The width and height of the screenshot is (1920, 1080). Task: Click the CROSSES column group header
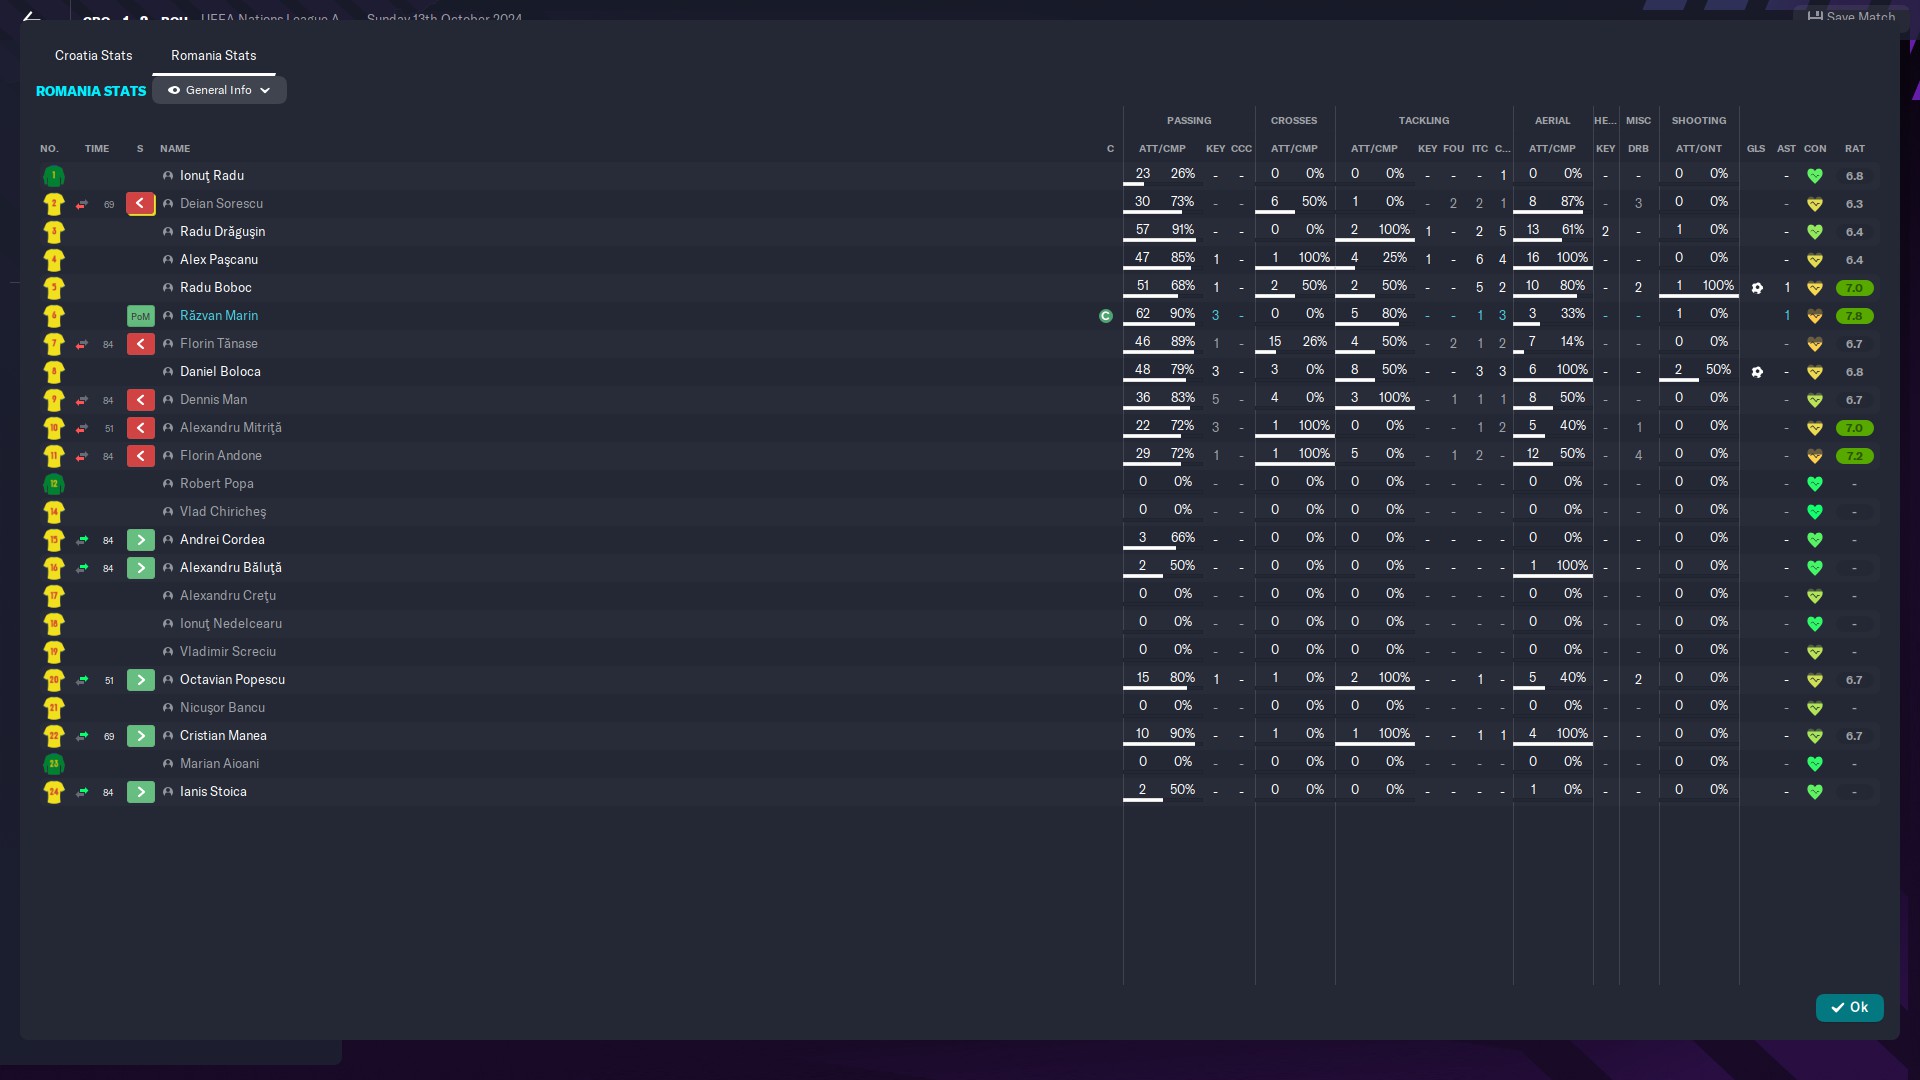click(x=1294, y=120)
